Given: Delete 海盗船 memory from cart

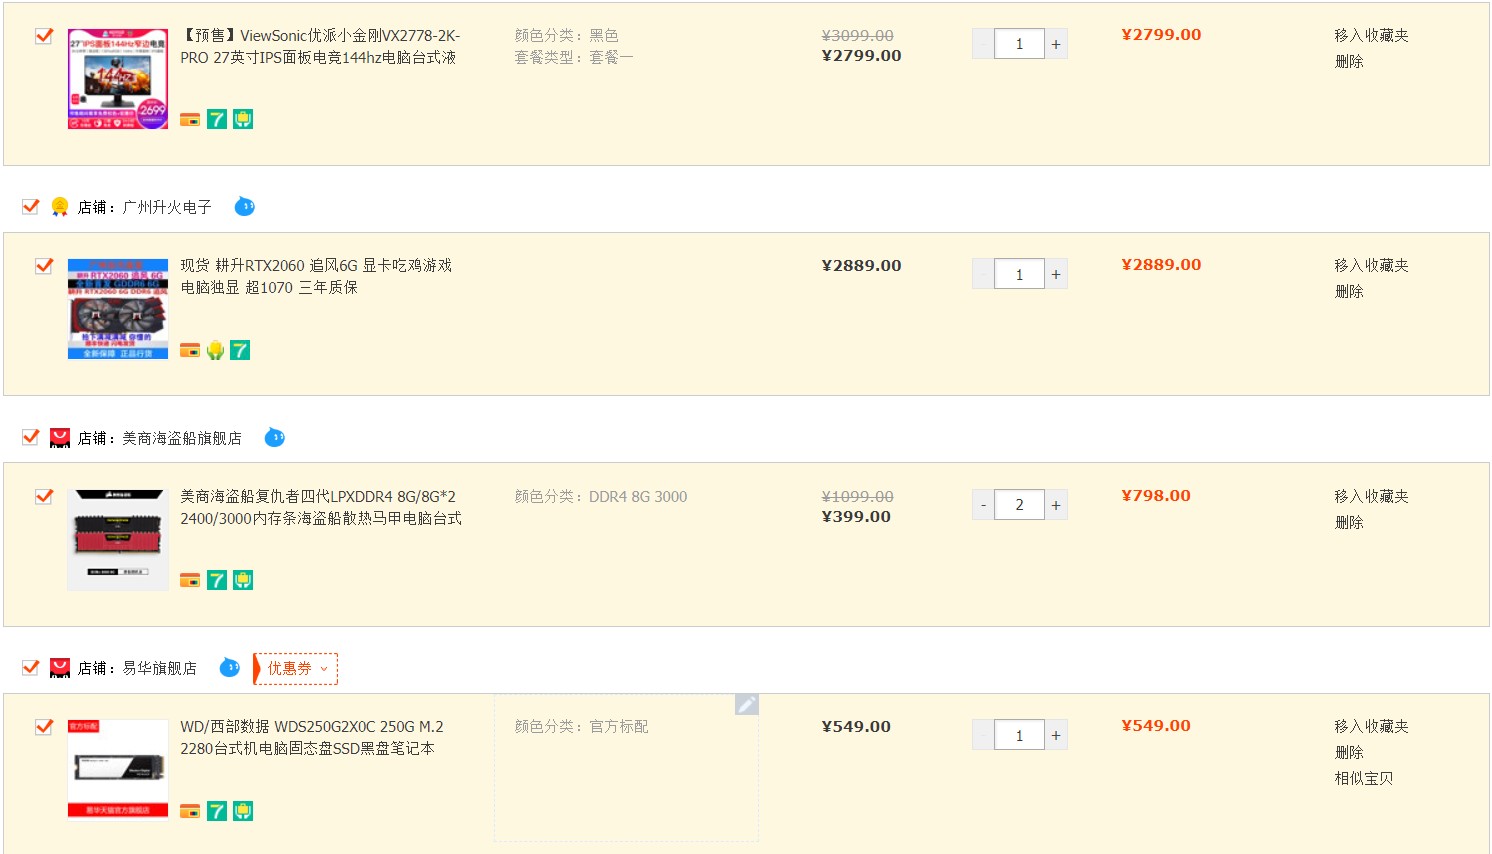Looking at the screenshot, I should [x=1349, y=522].
